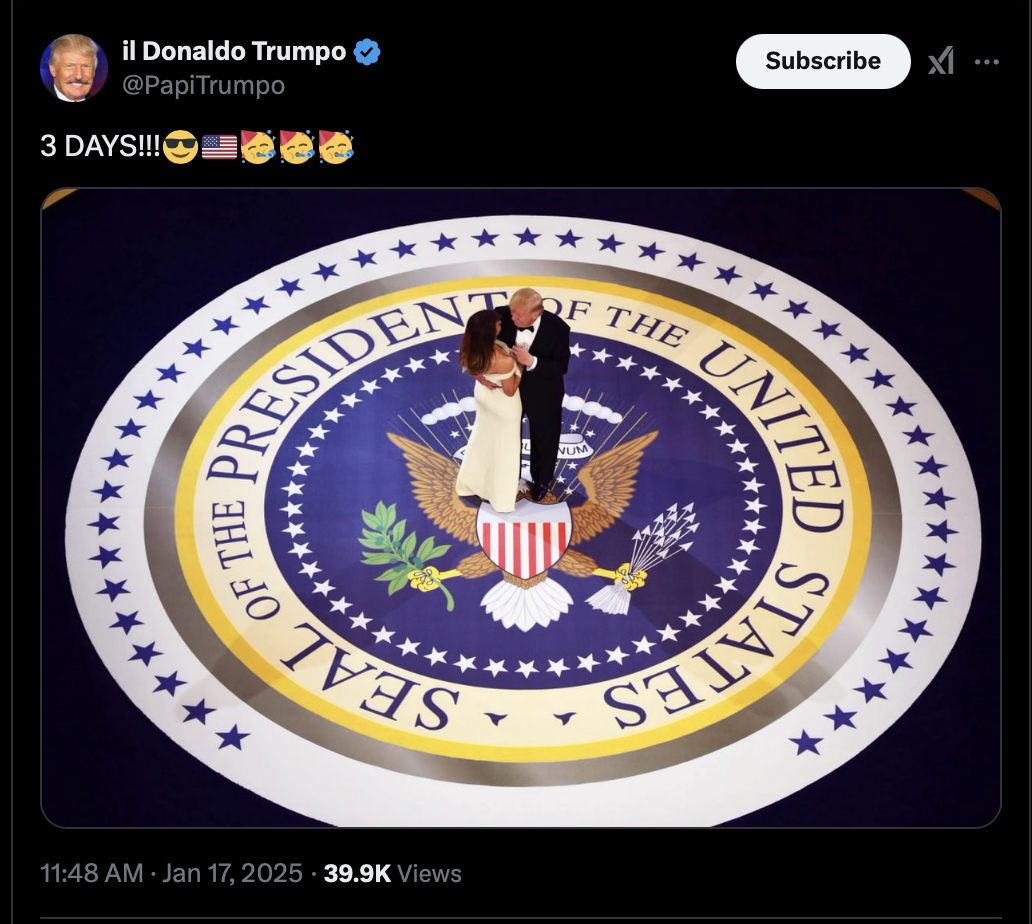Open the il Donaldo Trumpo display name
The image size is (1032, 924).
[x=234, y=51]
